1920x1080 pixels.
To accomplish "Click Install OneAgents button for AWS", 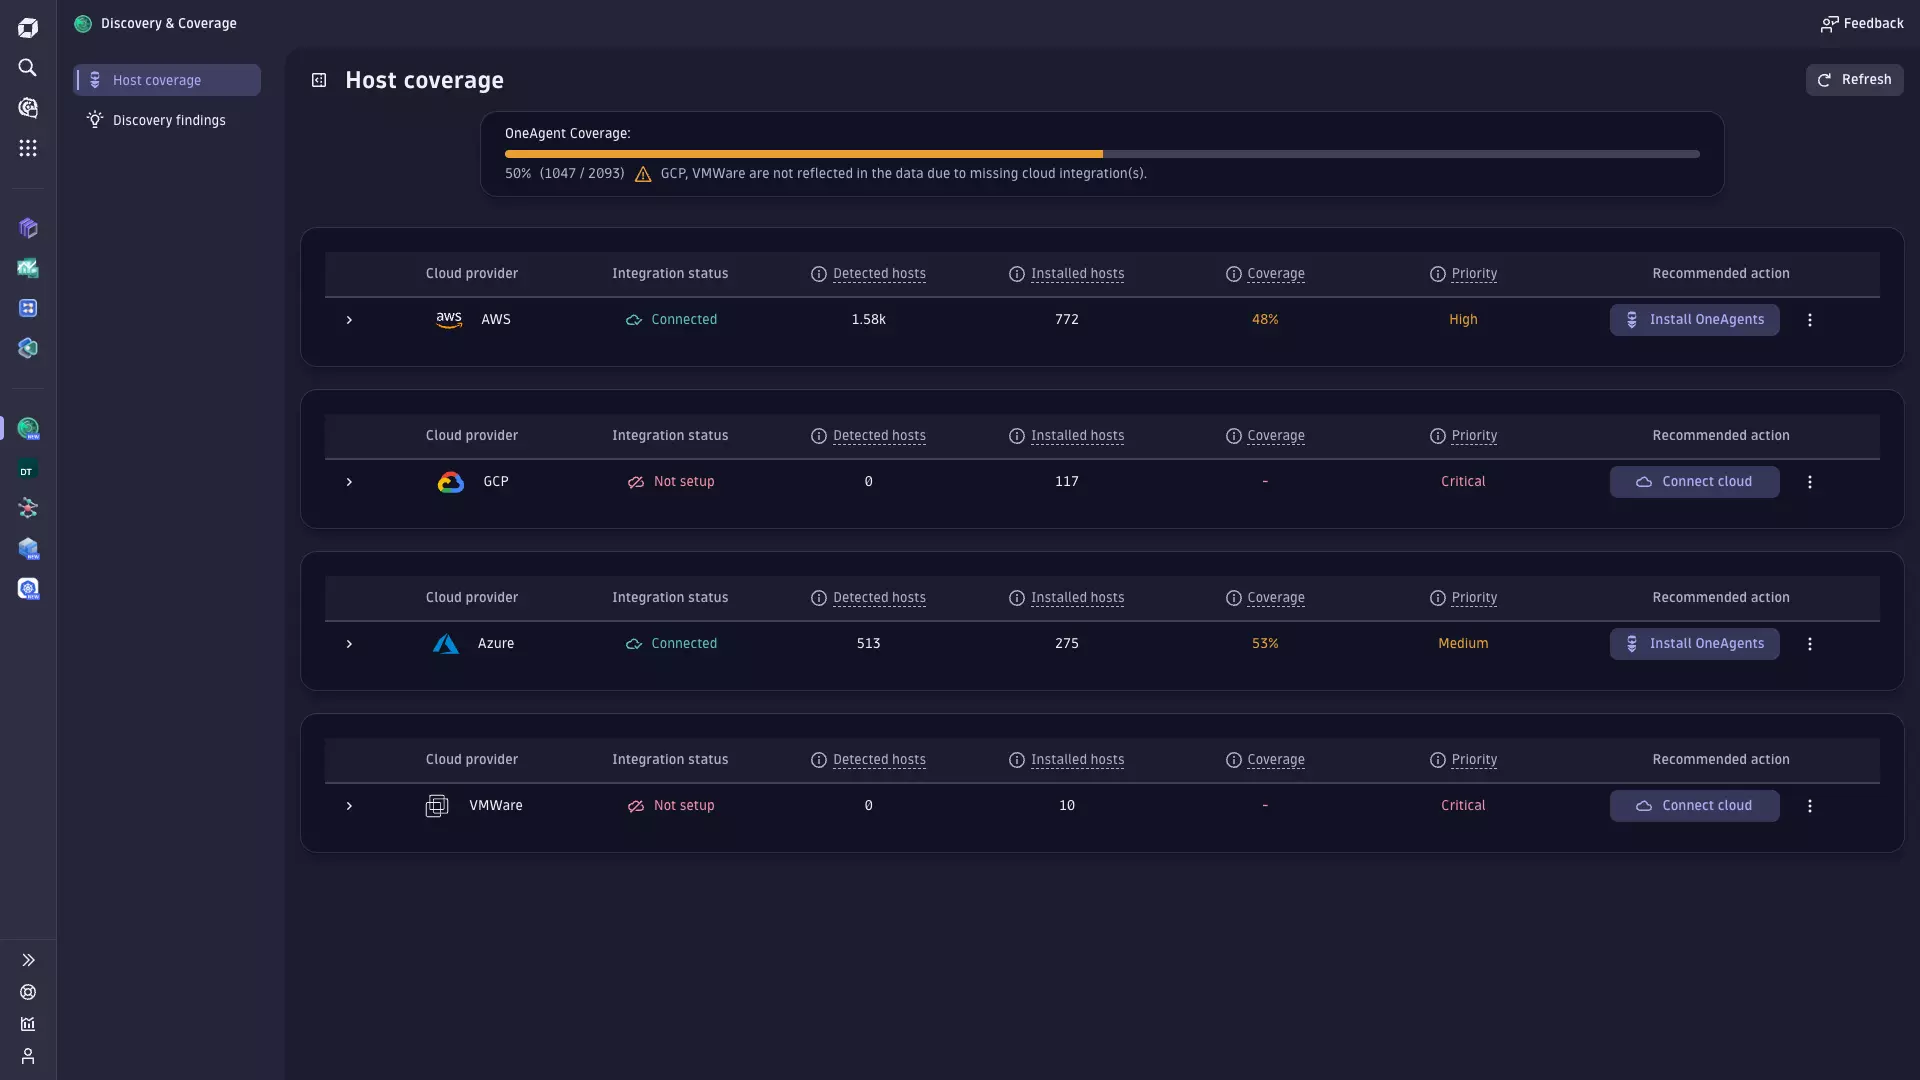I will (x=1694, y=320).
